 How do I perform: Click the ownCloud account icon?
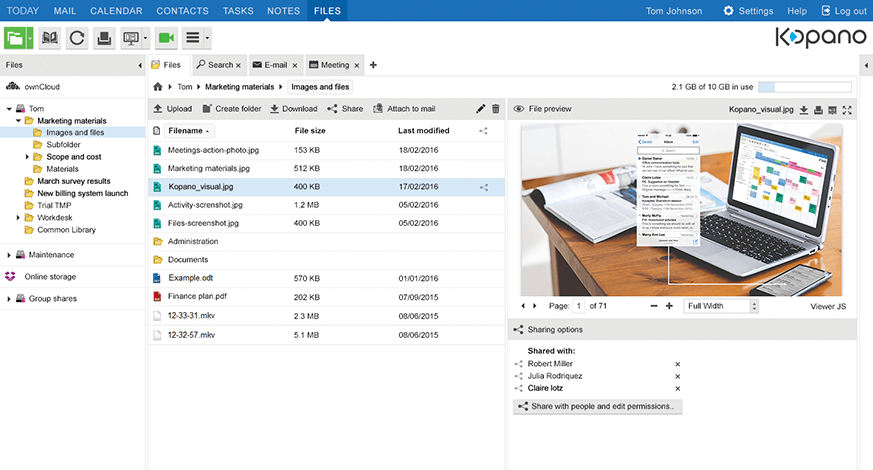(12, 86)
